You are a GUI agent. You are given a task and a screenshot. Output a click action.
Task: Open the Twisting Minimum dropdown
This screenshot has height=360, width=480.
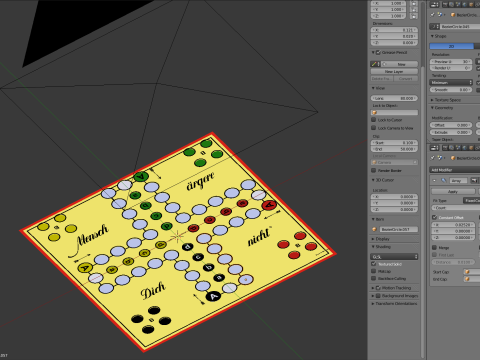click(451, 82)
